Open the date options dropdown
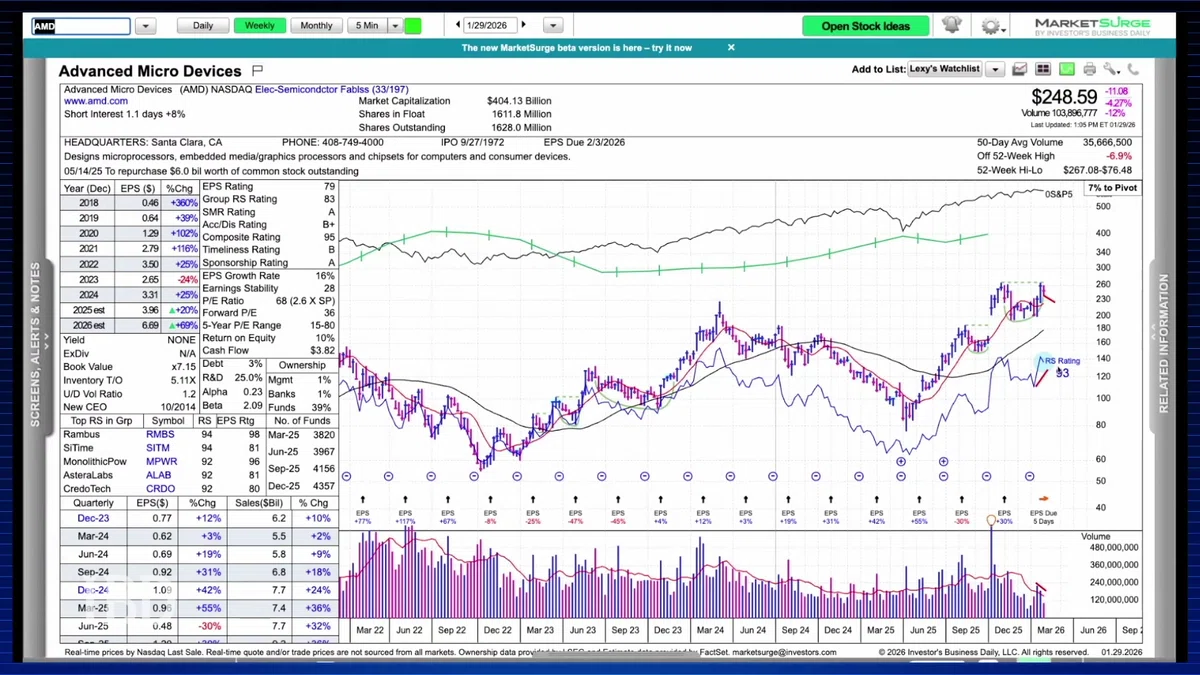Screen dimensions: 1200x675 (554, 26)
